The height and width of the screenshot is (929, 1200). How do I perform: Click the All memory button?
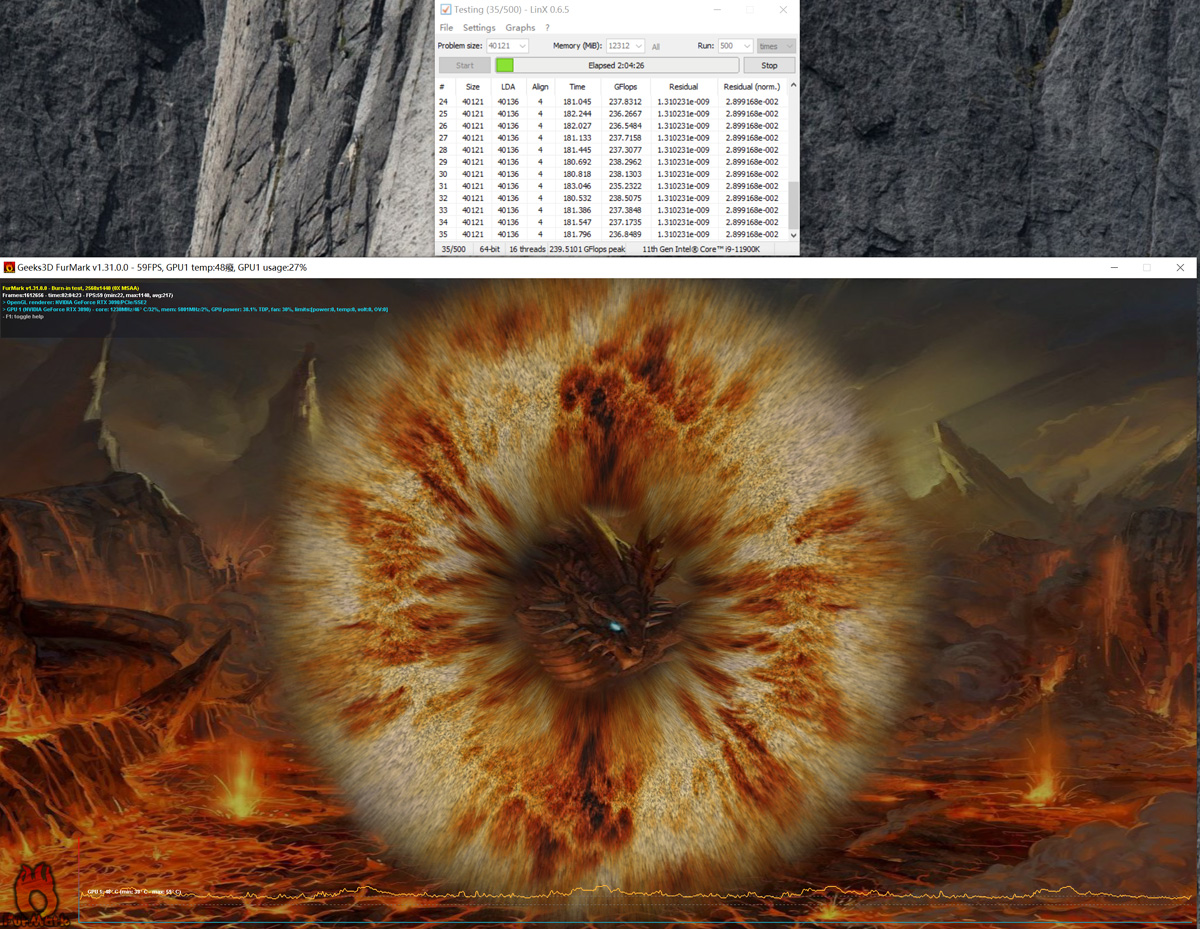656,47
